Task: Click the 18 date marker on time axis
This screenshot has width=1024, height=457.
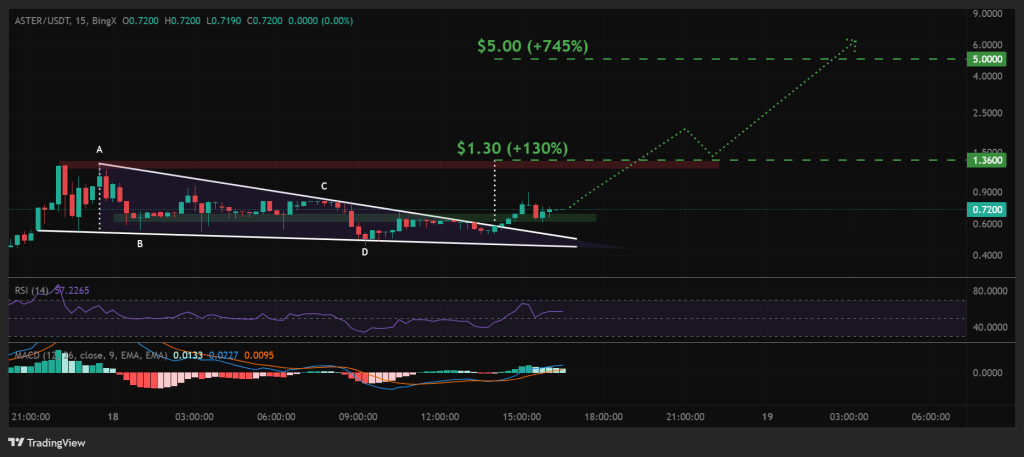Action: [x=111, y=415]
